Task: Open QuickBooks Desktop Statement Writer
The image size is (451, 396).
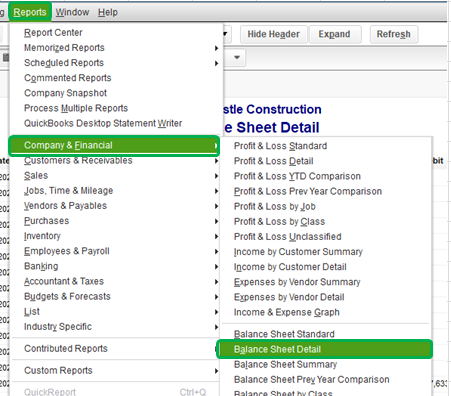Action: coord(116,123)
